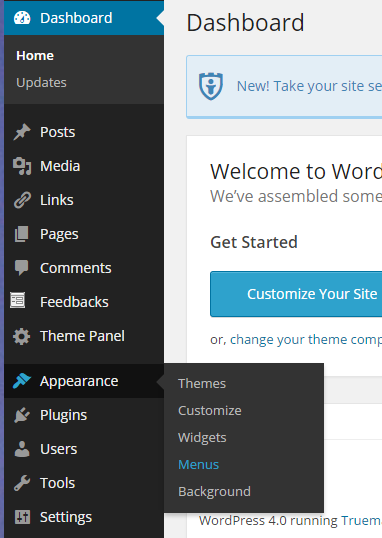Click the Posts pushpin icon
The width and height of the screenshot is (382, 538).
tap(22, 132)
